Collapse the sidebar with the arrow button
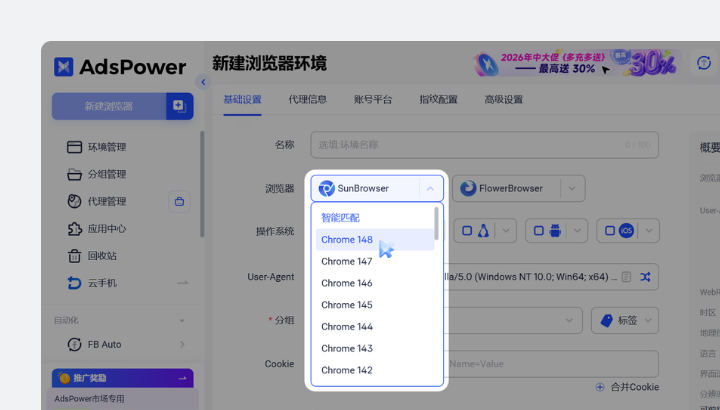This screenshot has width=720, height=410. point(203,82)
